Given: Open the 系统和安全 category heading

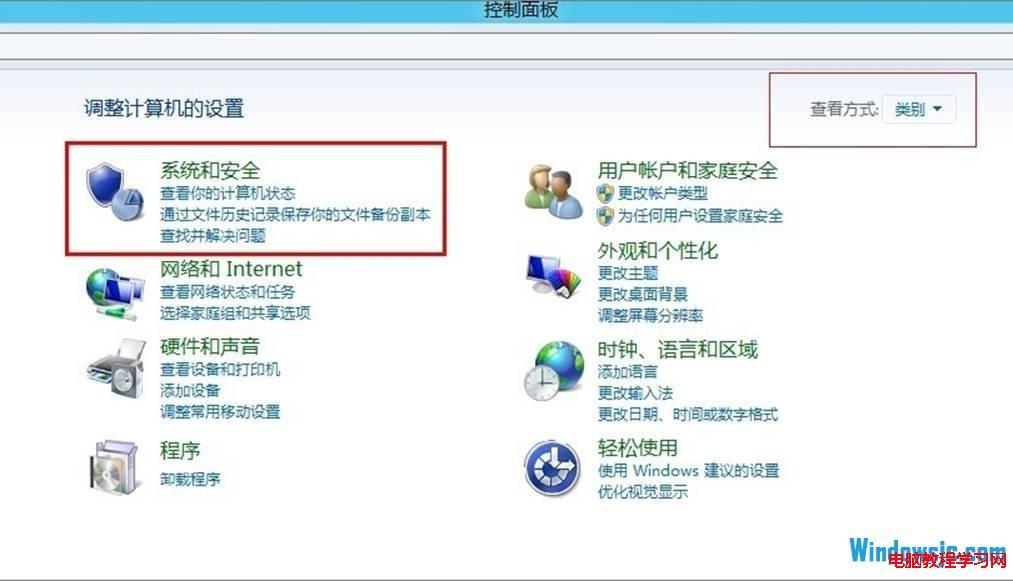Looking at the screenshot, I should [210, 171].
